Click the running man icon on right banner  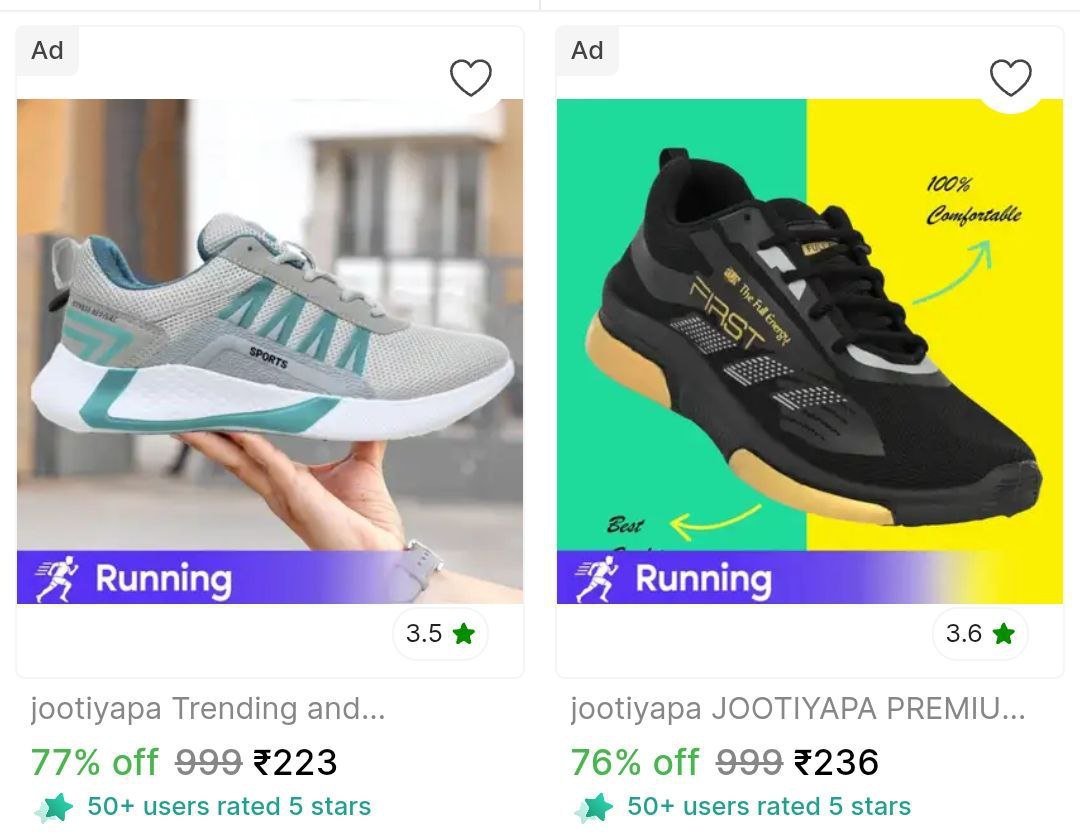[x=597, y=579]
